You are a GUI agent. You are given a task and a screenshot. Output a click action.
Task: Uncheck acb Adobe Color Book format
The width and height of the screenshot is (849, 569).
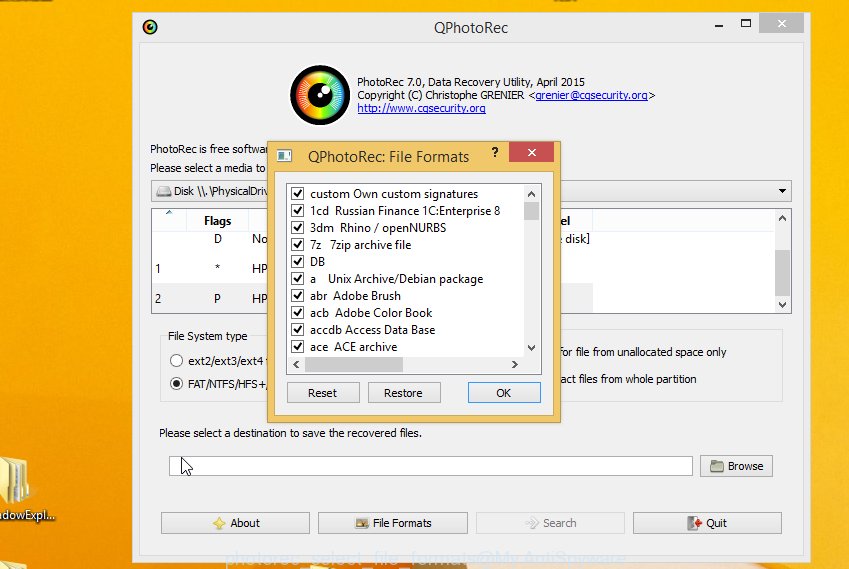(x=297, y=312)
